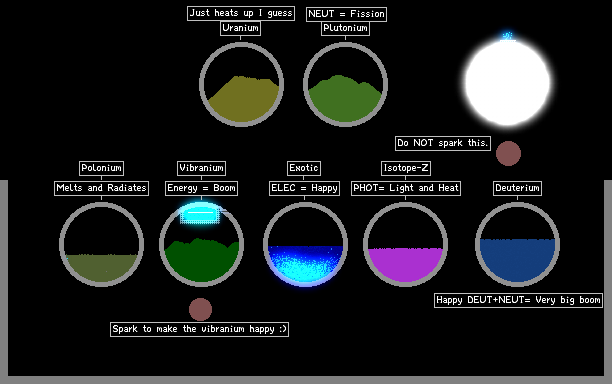Click the glowing cyan emitter inside Vibranium
The width and height of the screenshot is (612, 384).
(x=199, y=214)
